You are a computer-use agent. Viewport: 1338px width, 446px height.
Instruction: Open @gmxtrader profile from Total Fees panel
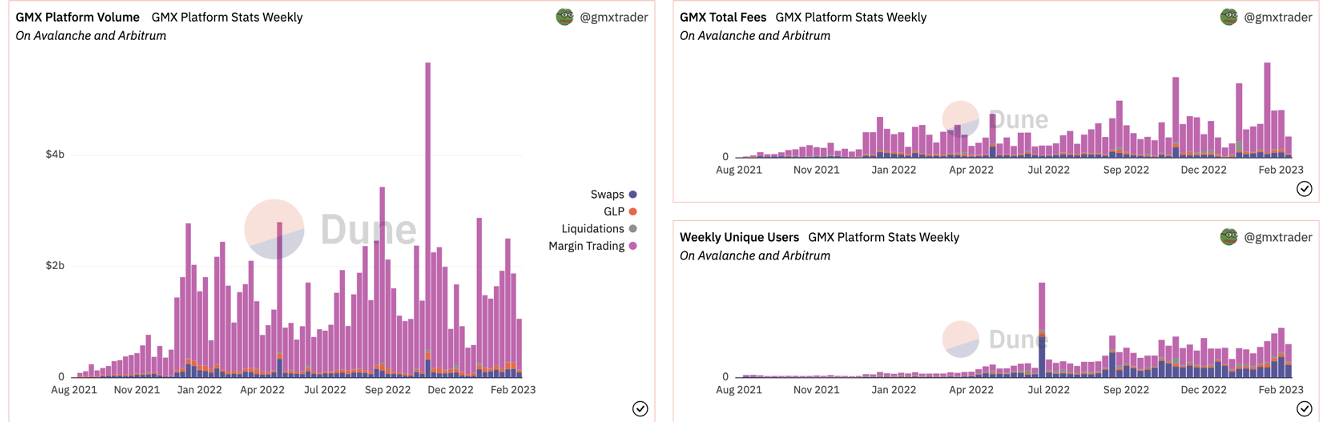[1277, 17]
